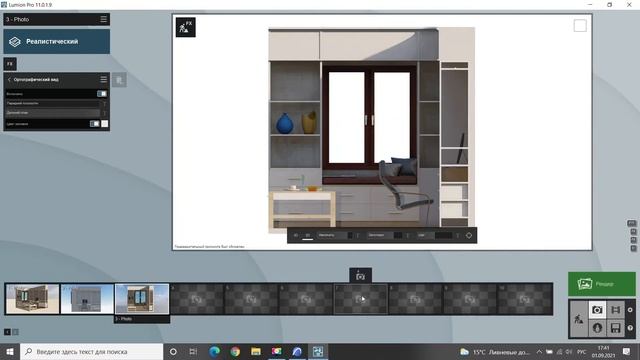The height and width of the screenshot is (360, 640).
Task: Select the 3 - Photo thumbnail
Action: pos(142,299)
